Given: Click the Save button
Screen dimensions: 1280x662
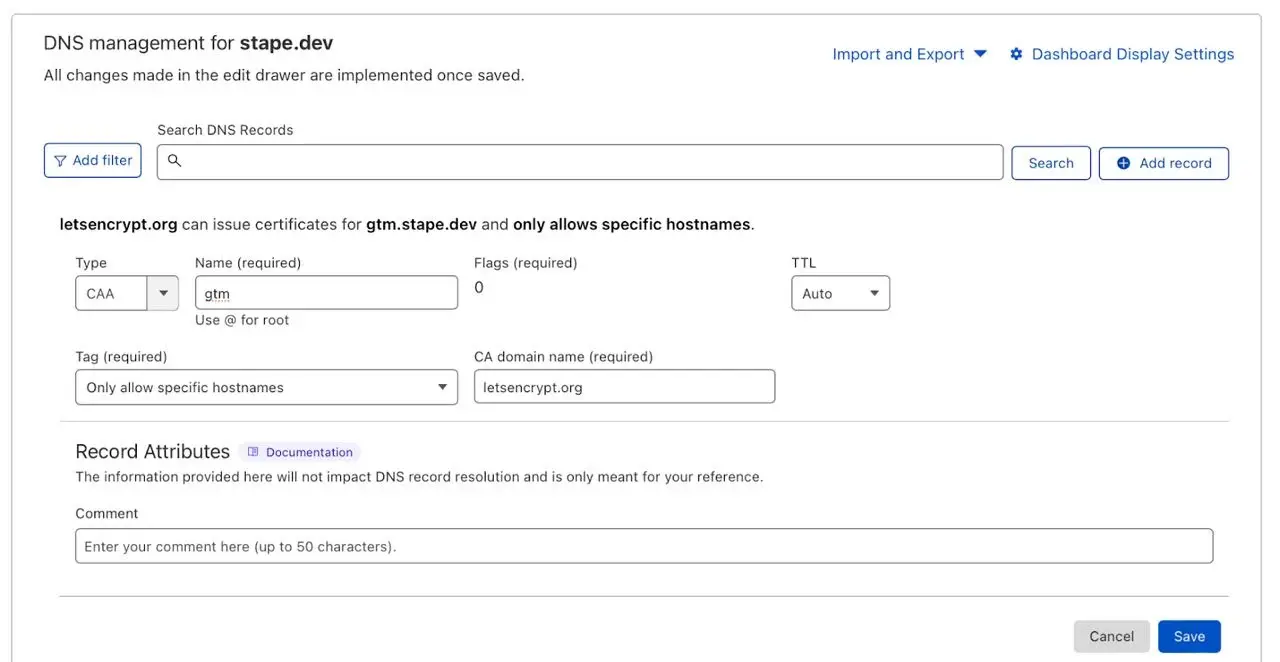Looking at the screenshot, I should [1189, 636].
